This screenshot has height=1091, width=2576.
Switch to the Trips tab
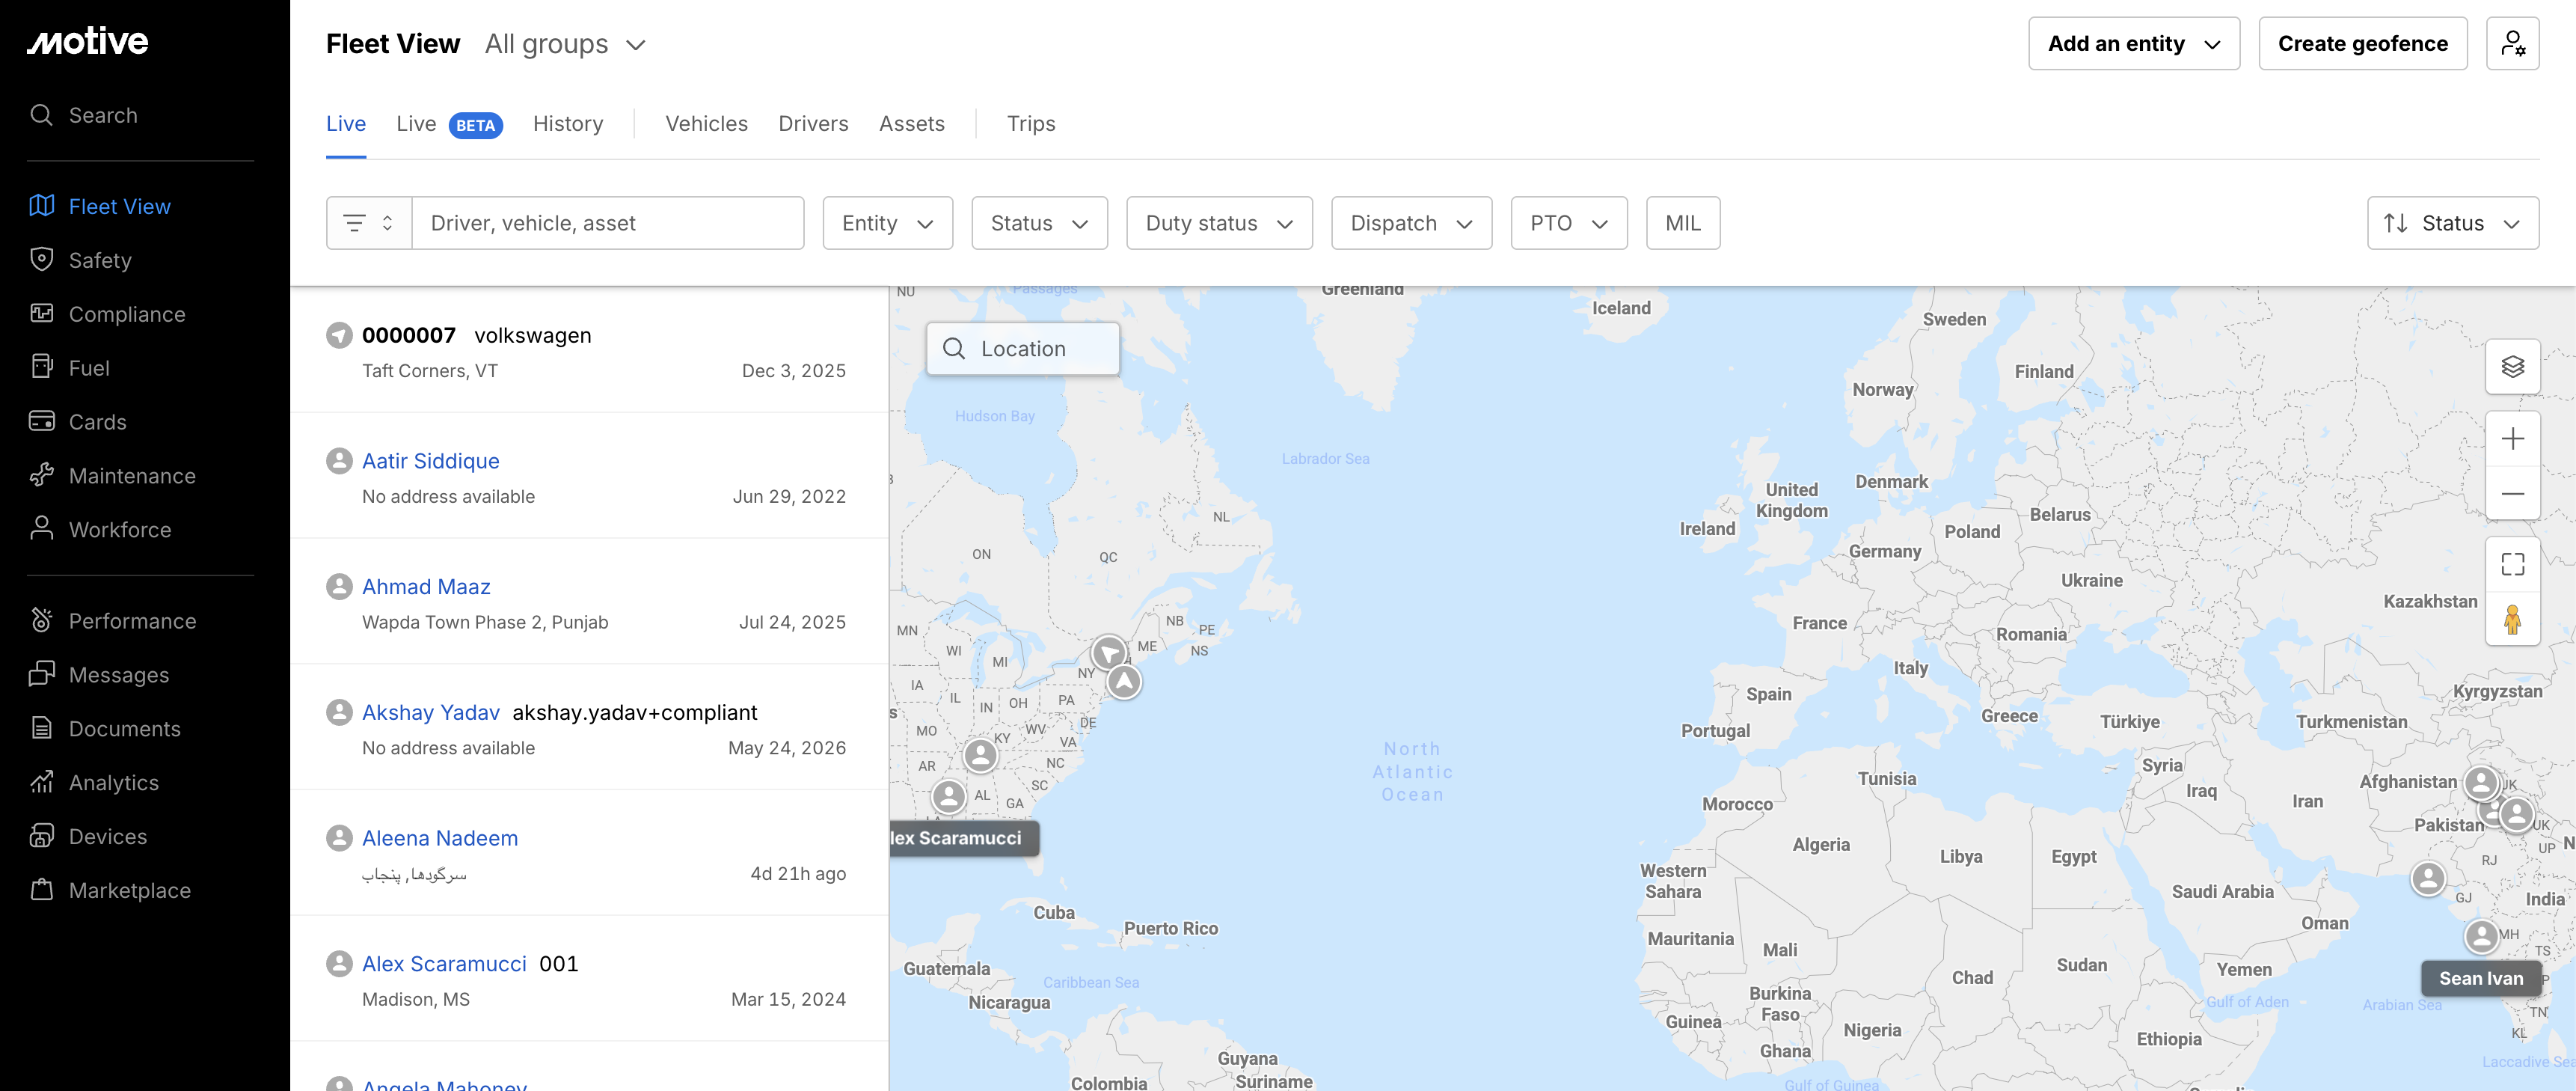tap(1031, 124)
